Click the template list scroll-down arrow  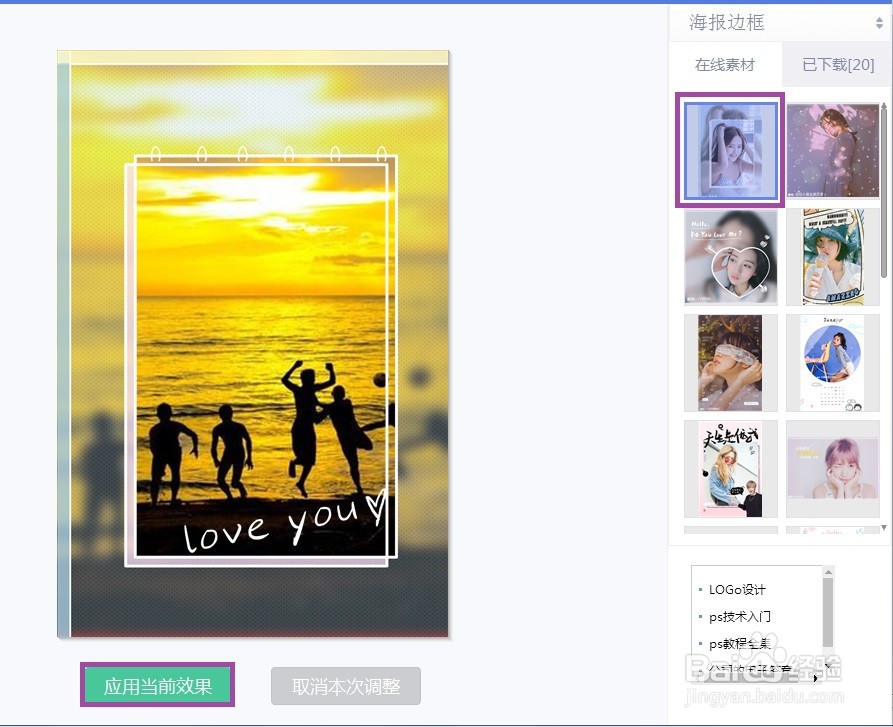(x=884, y=528)
